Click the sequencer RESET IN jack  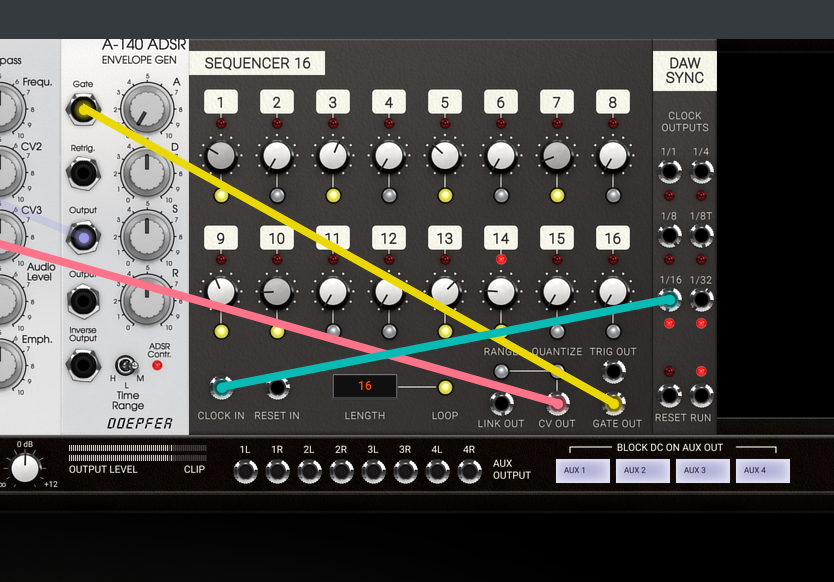[x=277, y=388]
